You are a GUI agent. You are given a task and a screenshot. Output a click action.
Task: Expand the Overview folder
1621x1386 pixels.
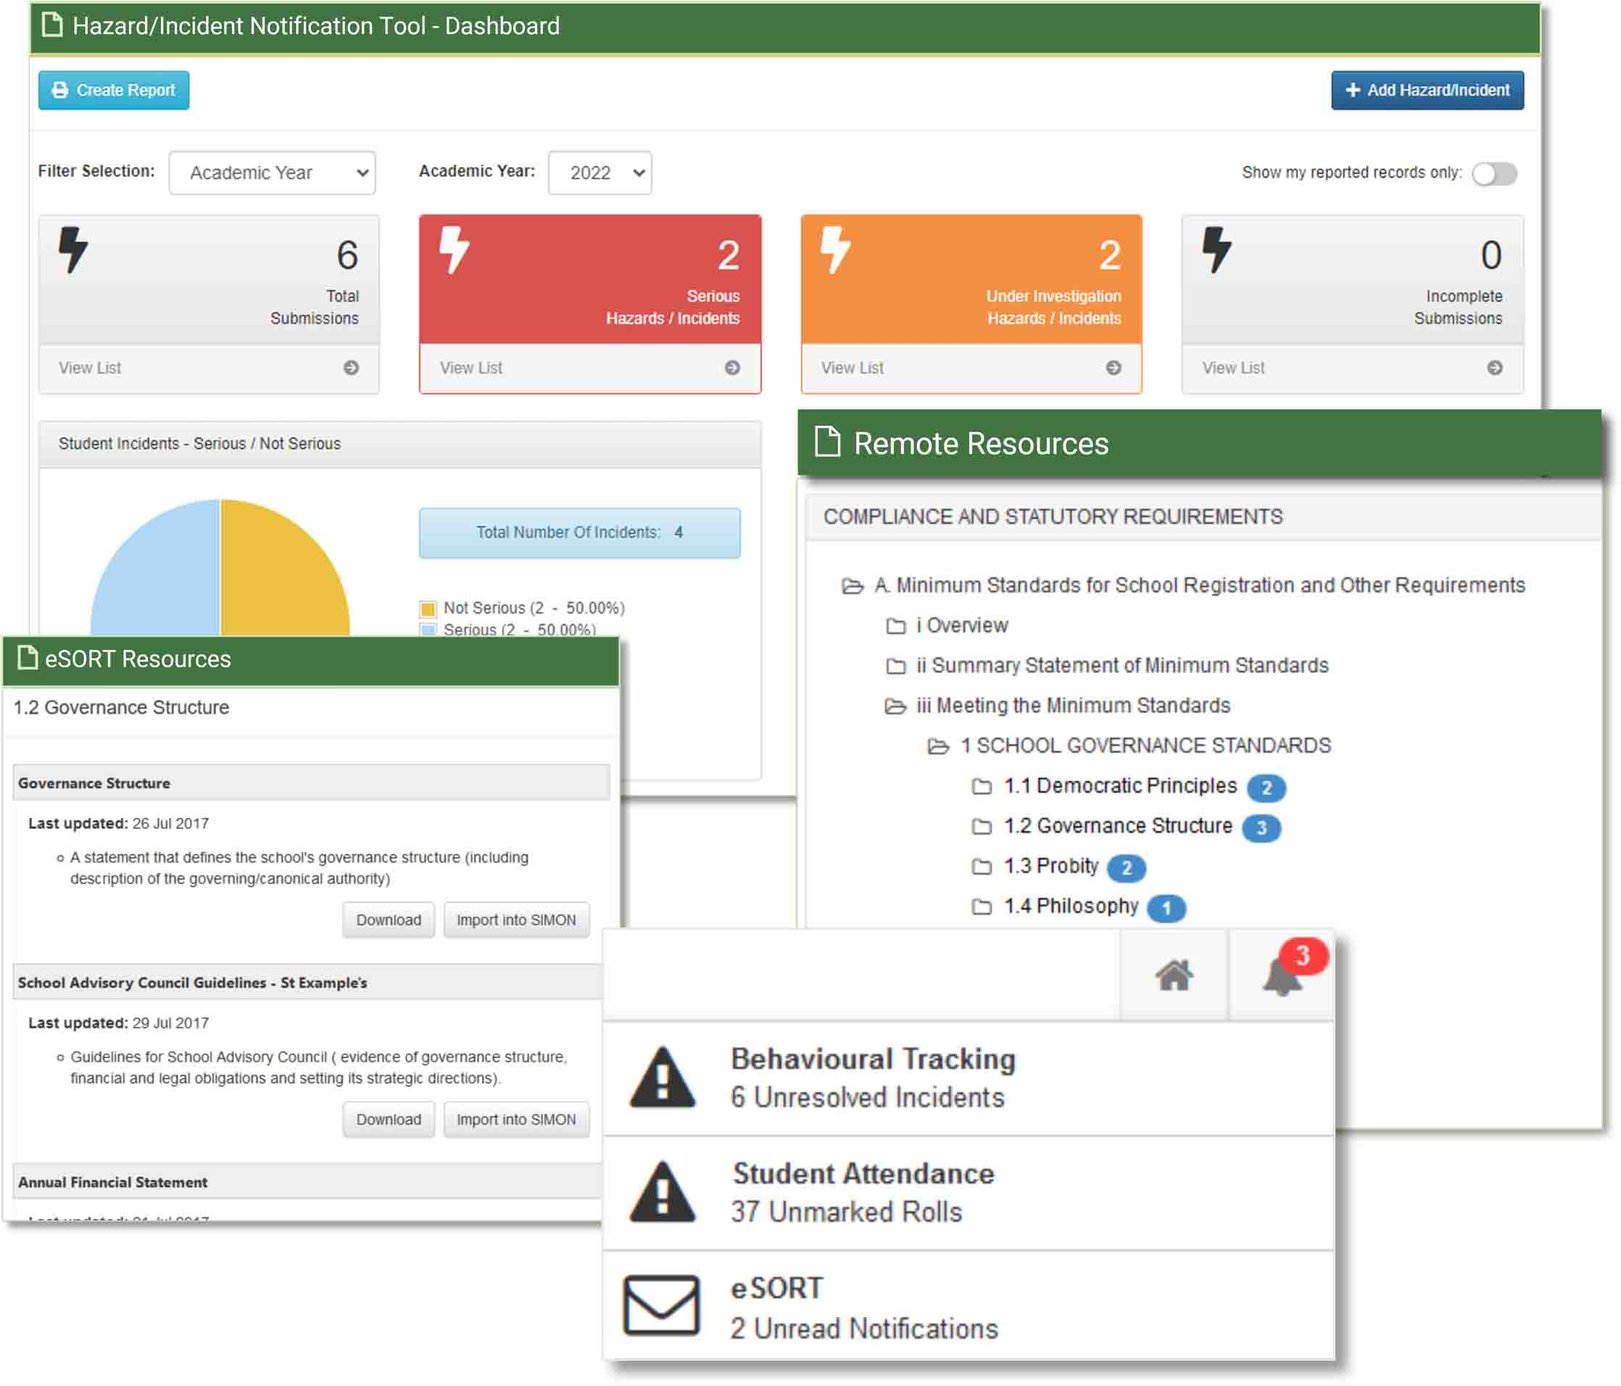point(895,626)
